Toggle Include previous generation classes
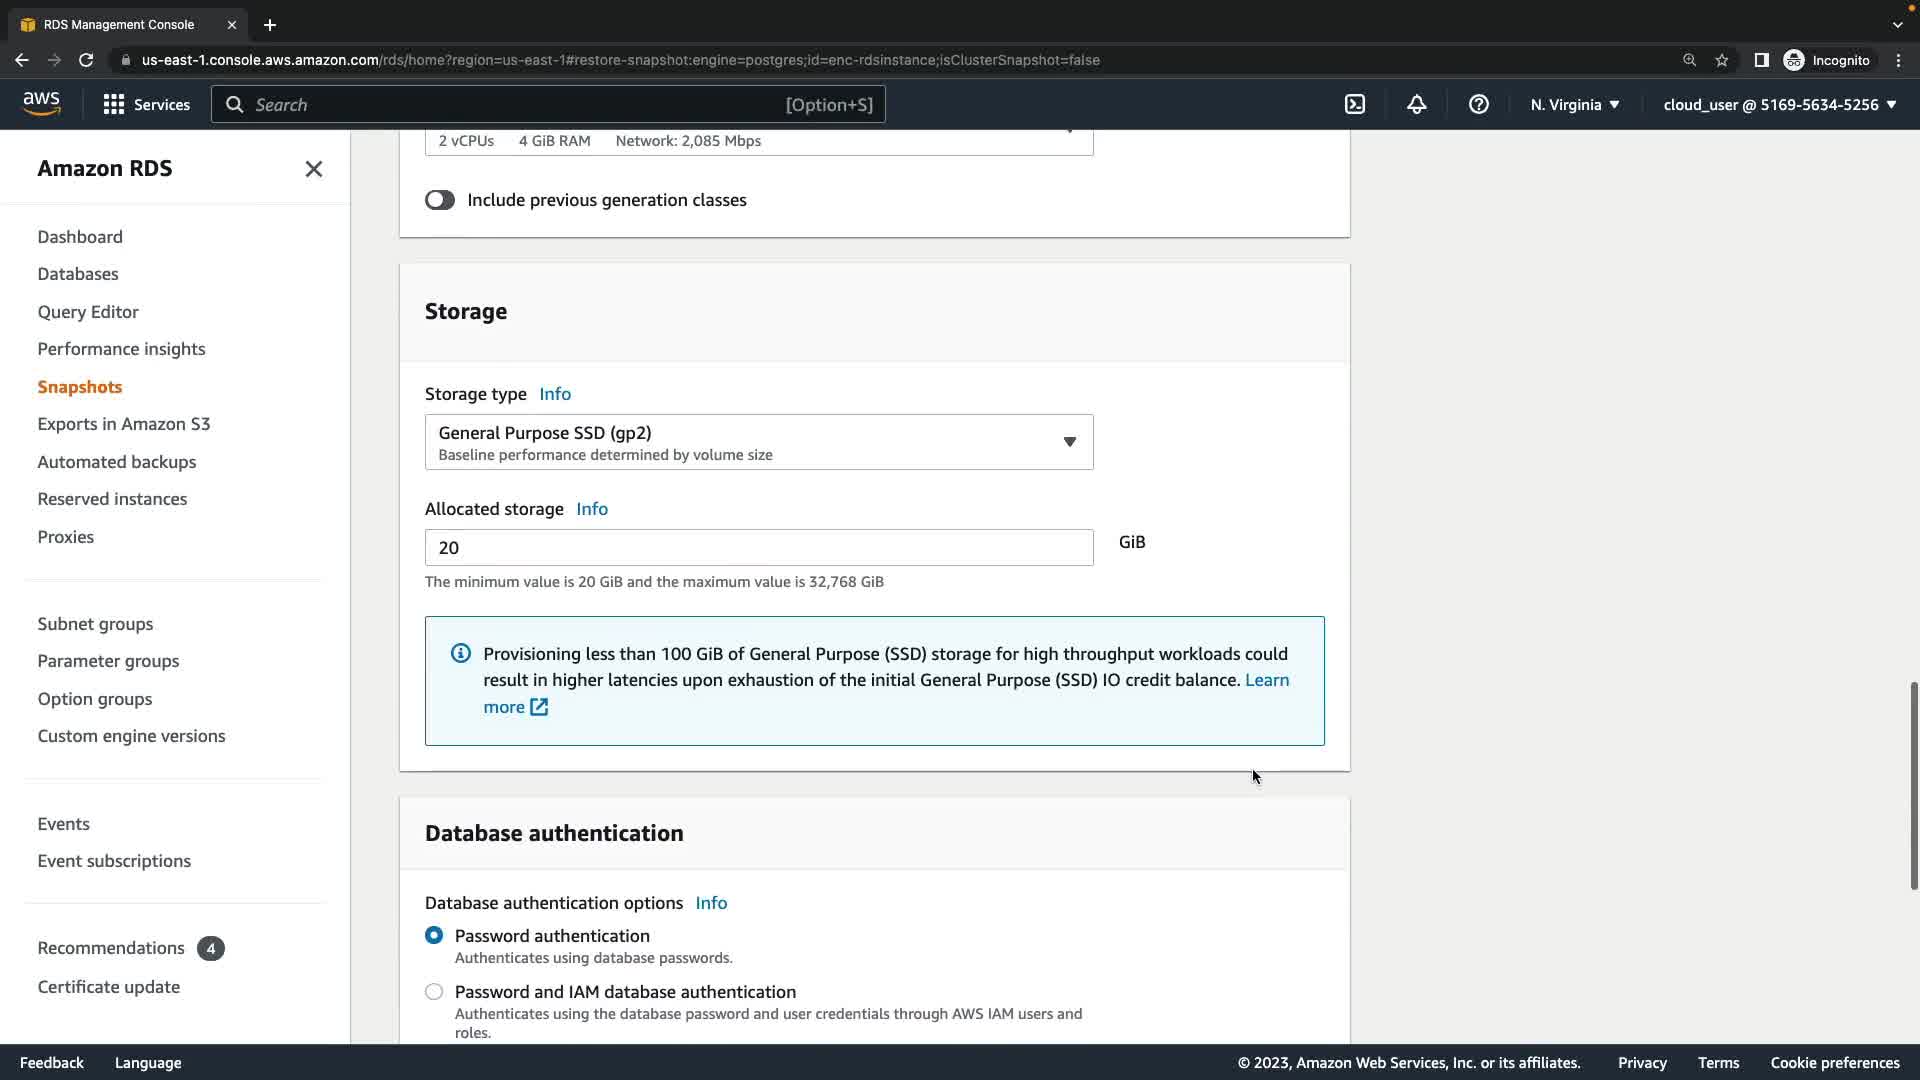The image size is (1920, 1080). pos(440,200)
